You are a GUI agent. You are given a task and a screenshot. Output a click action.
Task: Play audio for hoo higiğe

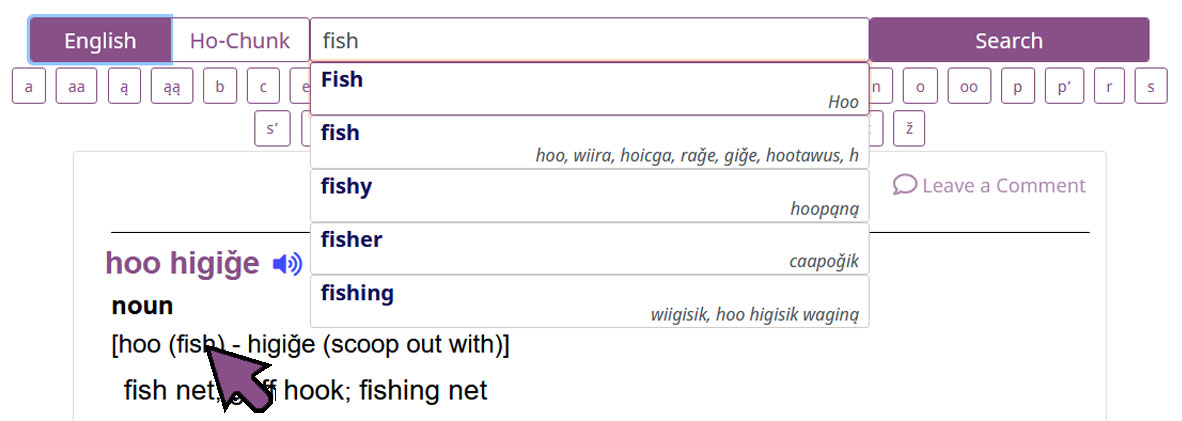point(287,264)
